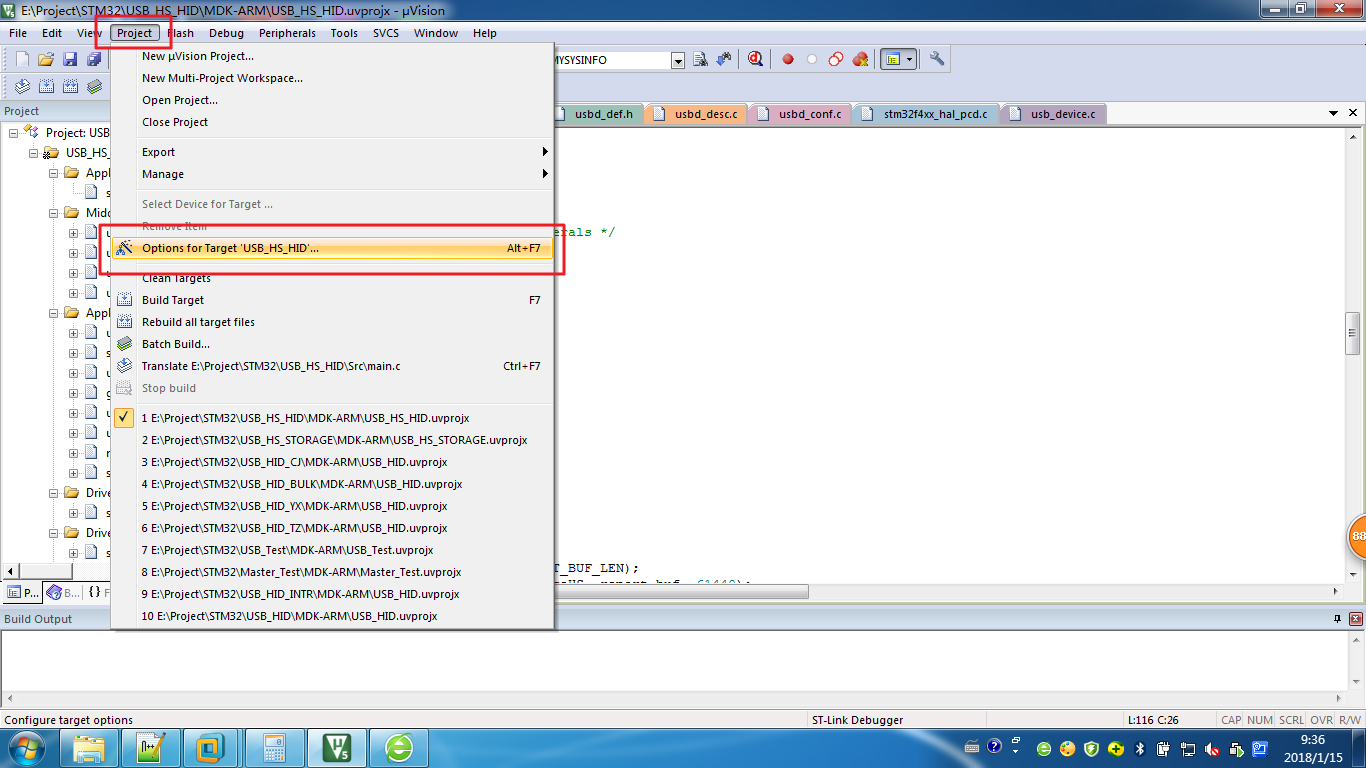This screenshot has width=1366, height=768.
Task: Open the MYSYSINFO combo box dropdown arrow
Action: coord(678,61)
